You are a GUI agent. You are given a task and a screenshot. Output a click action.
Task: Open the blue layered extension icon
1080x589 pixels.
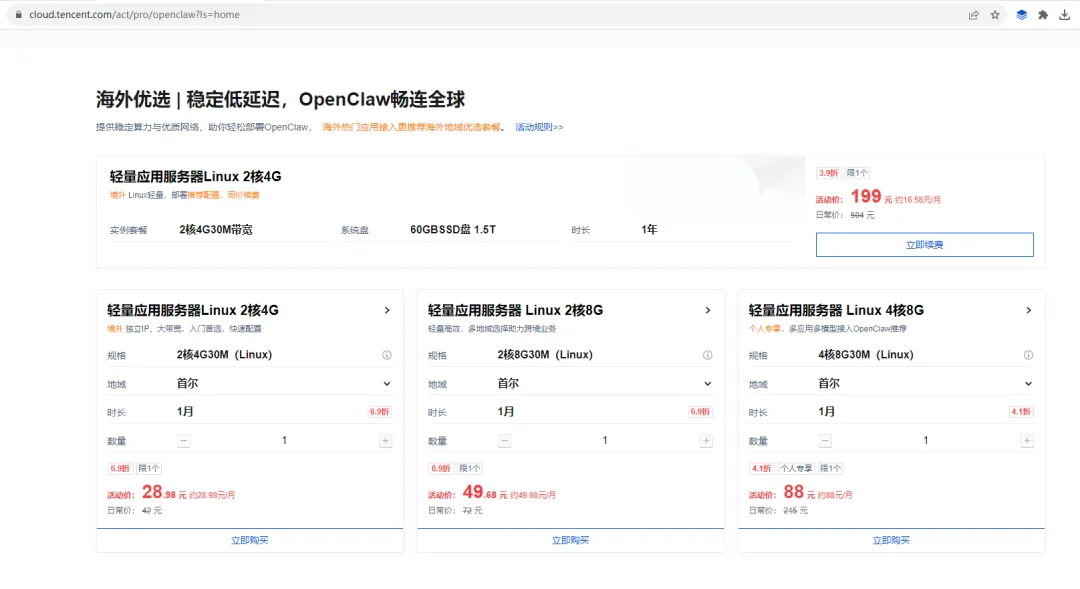(1021, 14)
